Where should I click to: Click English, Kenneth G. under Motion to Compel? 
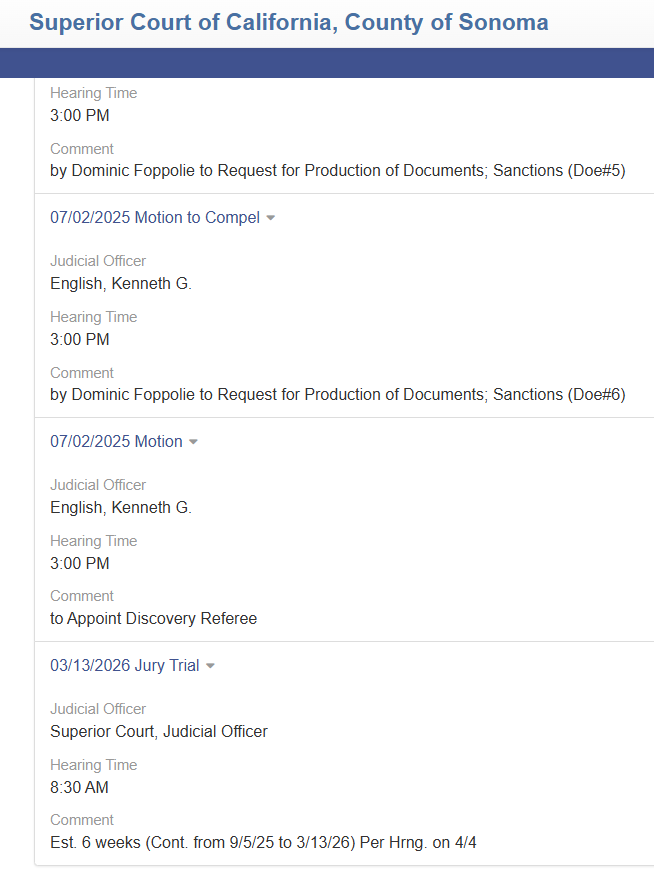tap(121, 283)
